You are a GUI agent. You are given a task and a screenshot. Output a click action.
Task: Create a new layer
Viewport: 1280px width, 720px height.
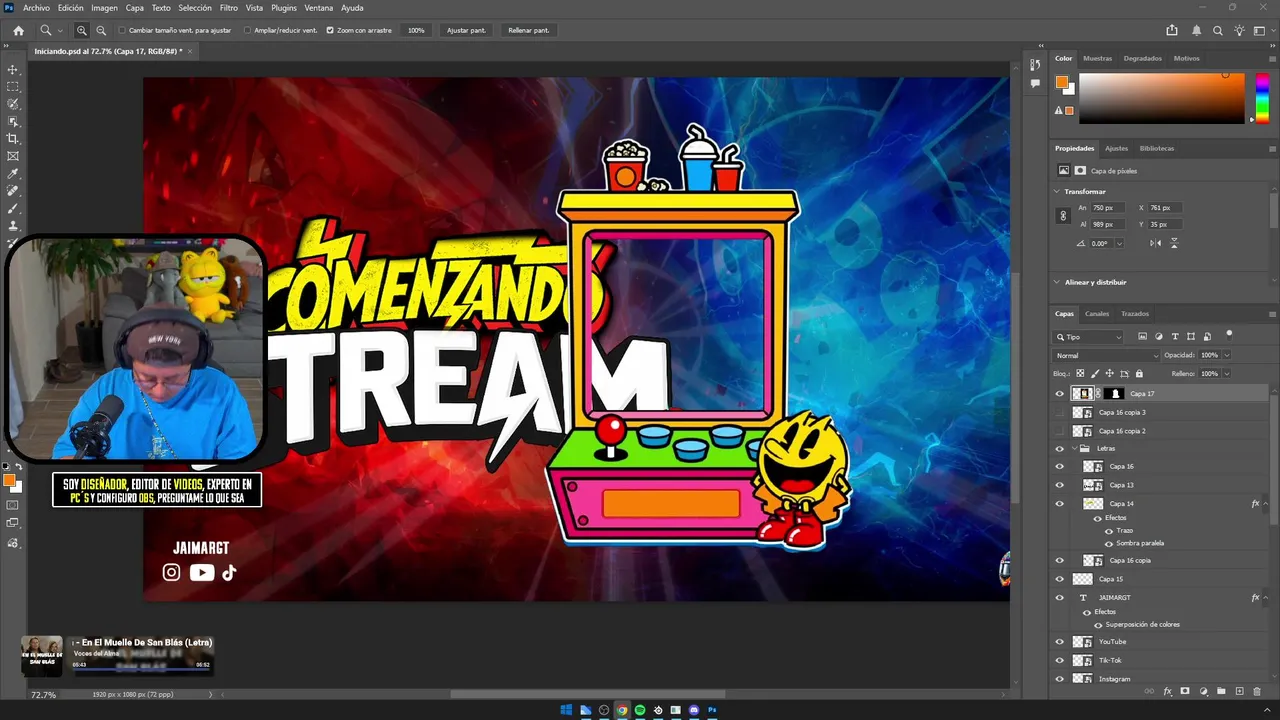tap(1239, 691)
